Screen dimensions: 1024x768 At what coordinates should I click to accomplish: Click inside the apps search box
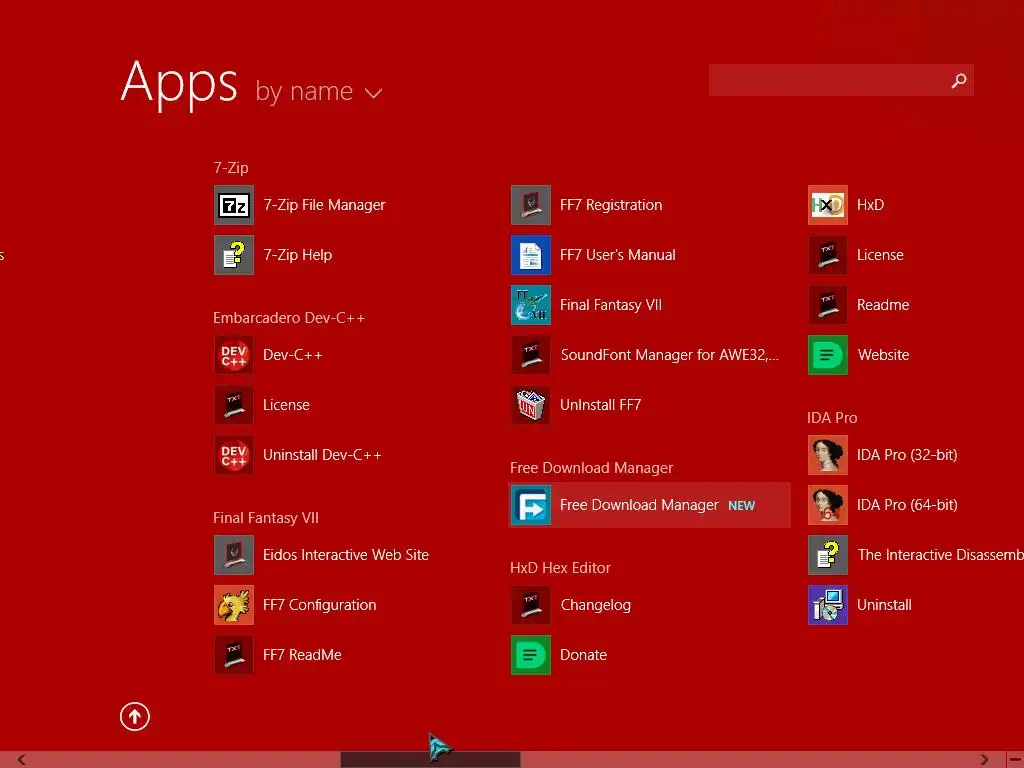click(x=841, y=80)
